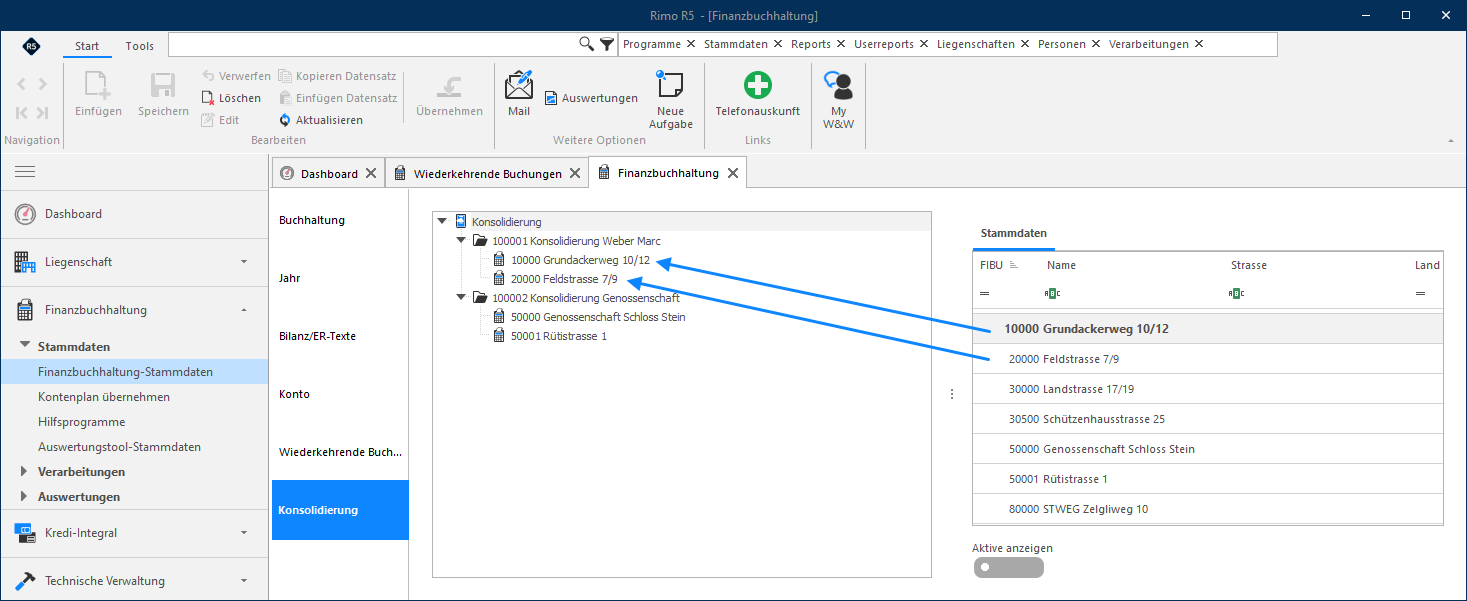The image size is (1467, 601).
Task: Click the R5 application logo
Action: (31, 46)
